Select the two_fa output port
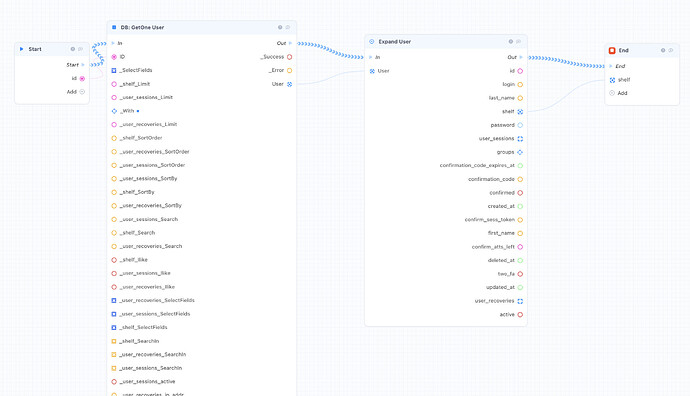 point(520,274)
